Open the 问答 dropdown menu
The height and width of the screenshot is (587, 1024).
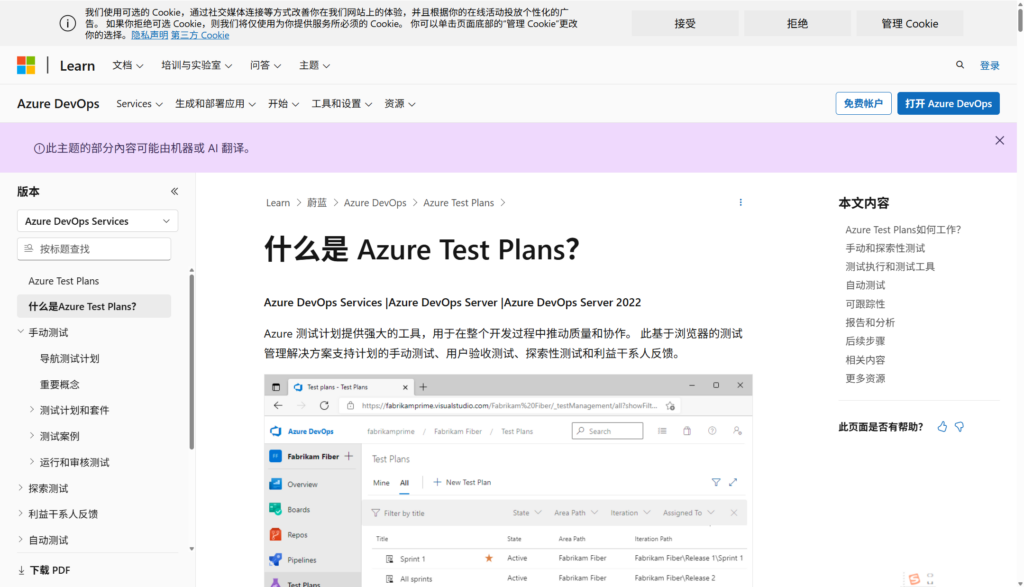click(x=265, y=65)
